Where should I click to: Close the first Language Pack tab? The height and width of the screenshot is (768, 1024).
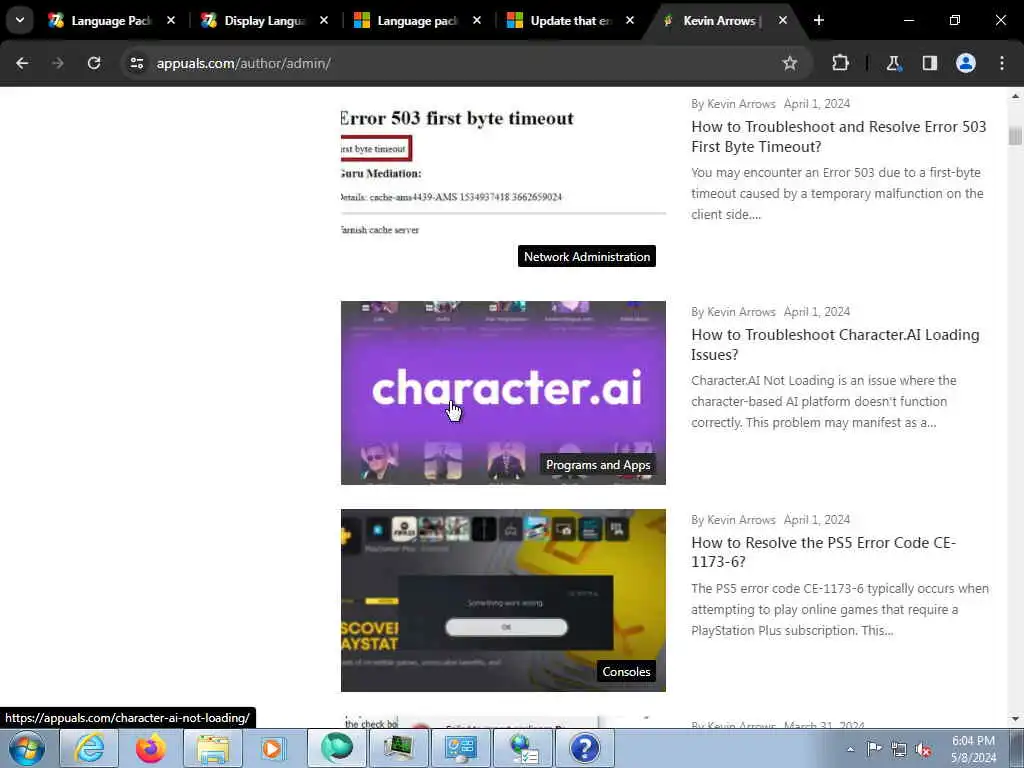pos(171,21)
